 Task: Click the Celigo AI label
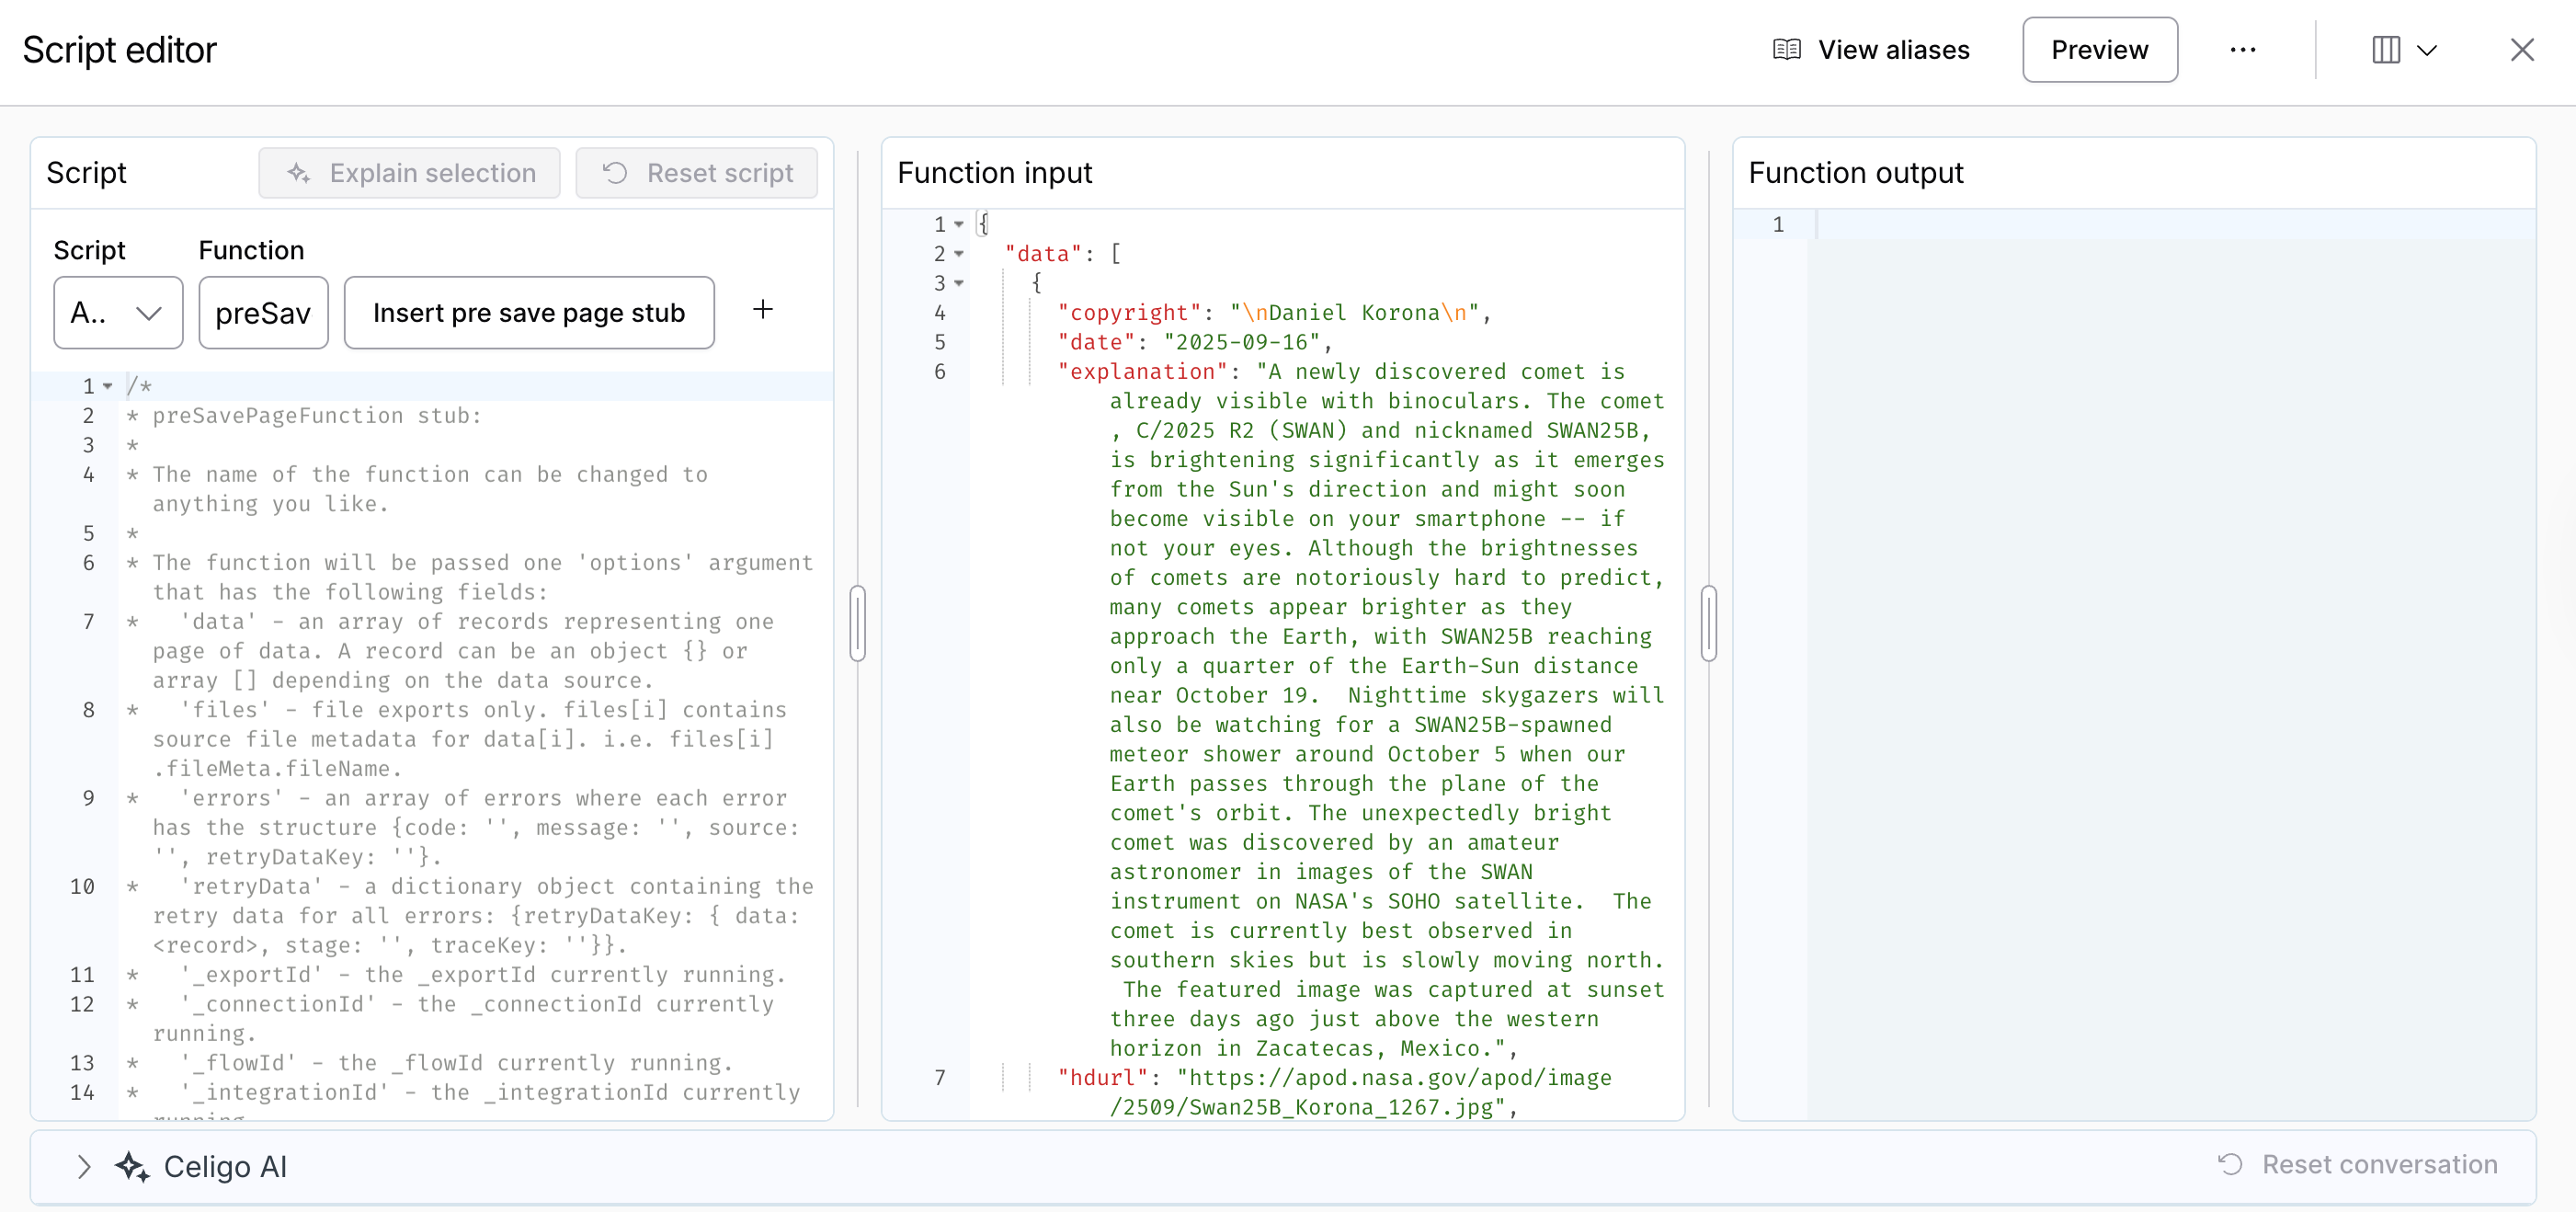pyautogui.click(x=225, y=1166)
